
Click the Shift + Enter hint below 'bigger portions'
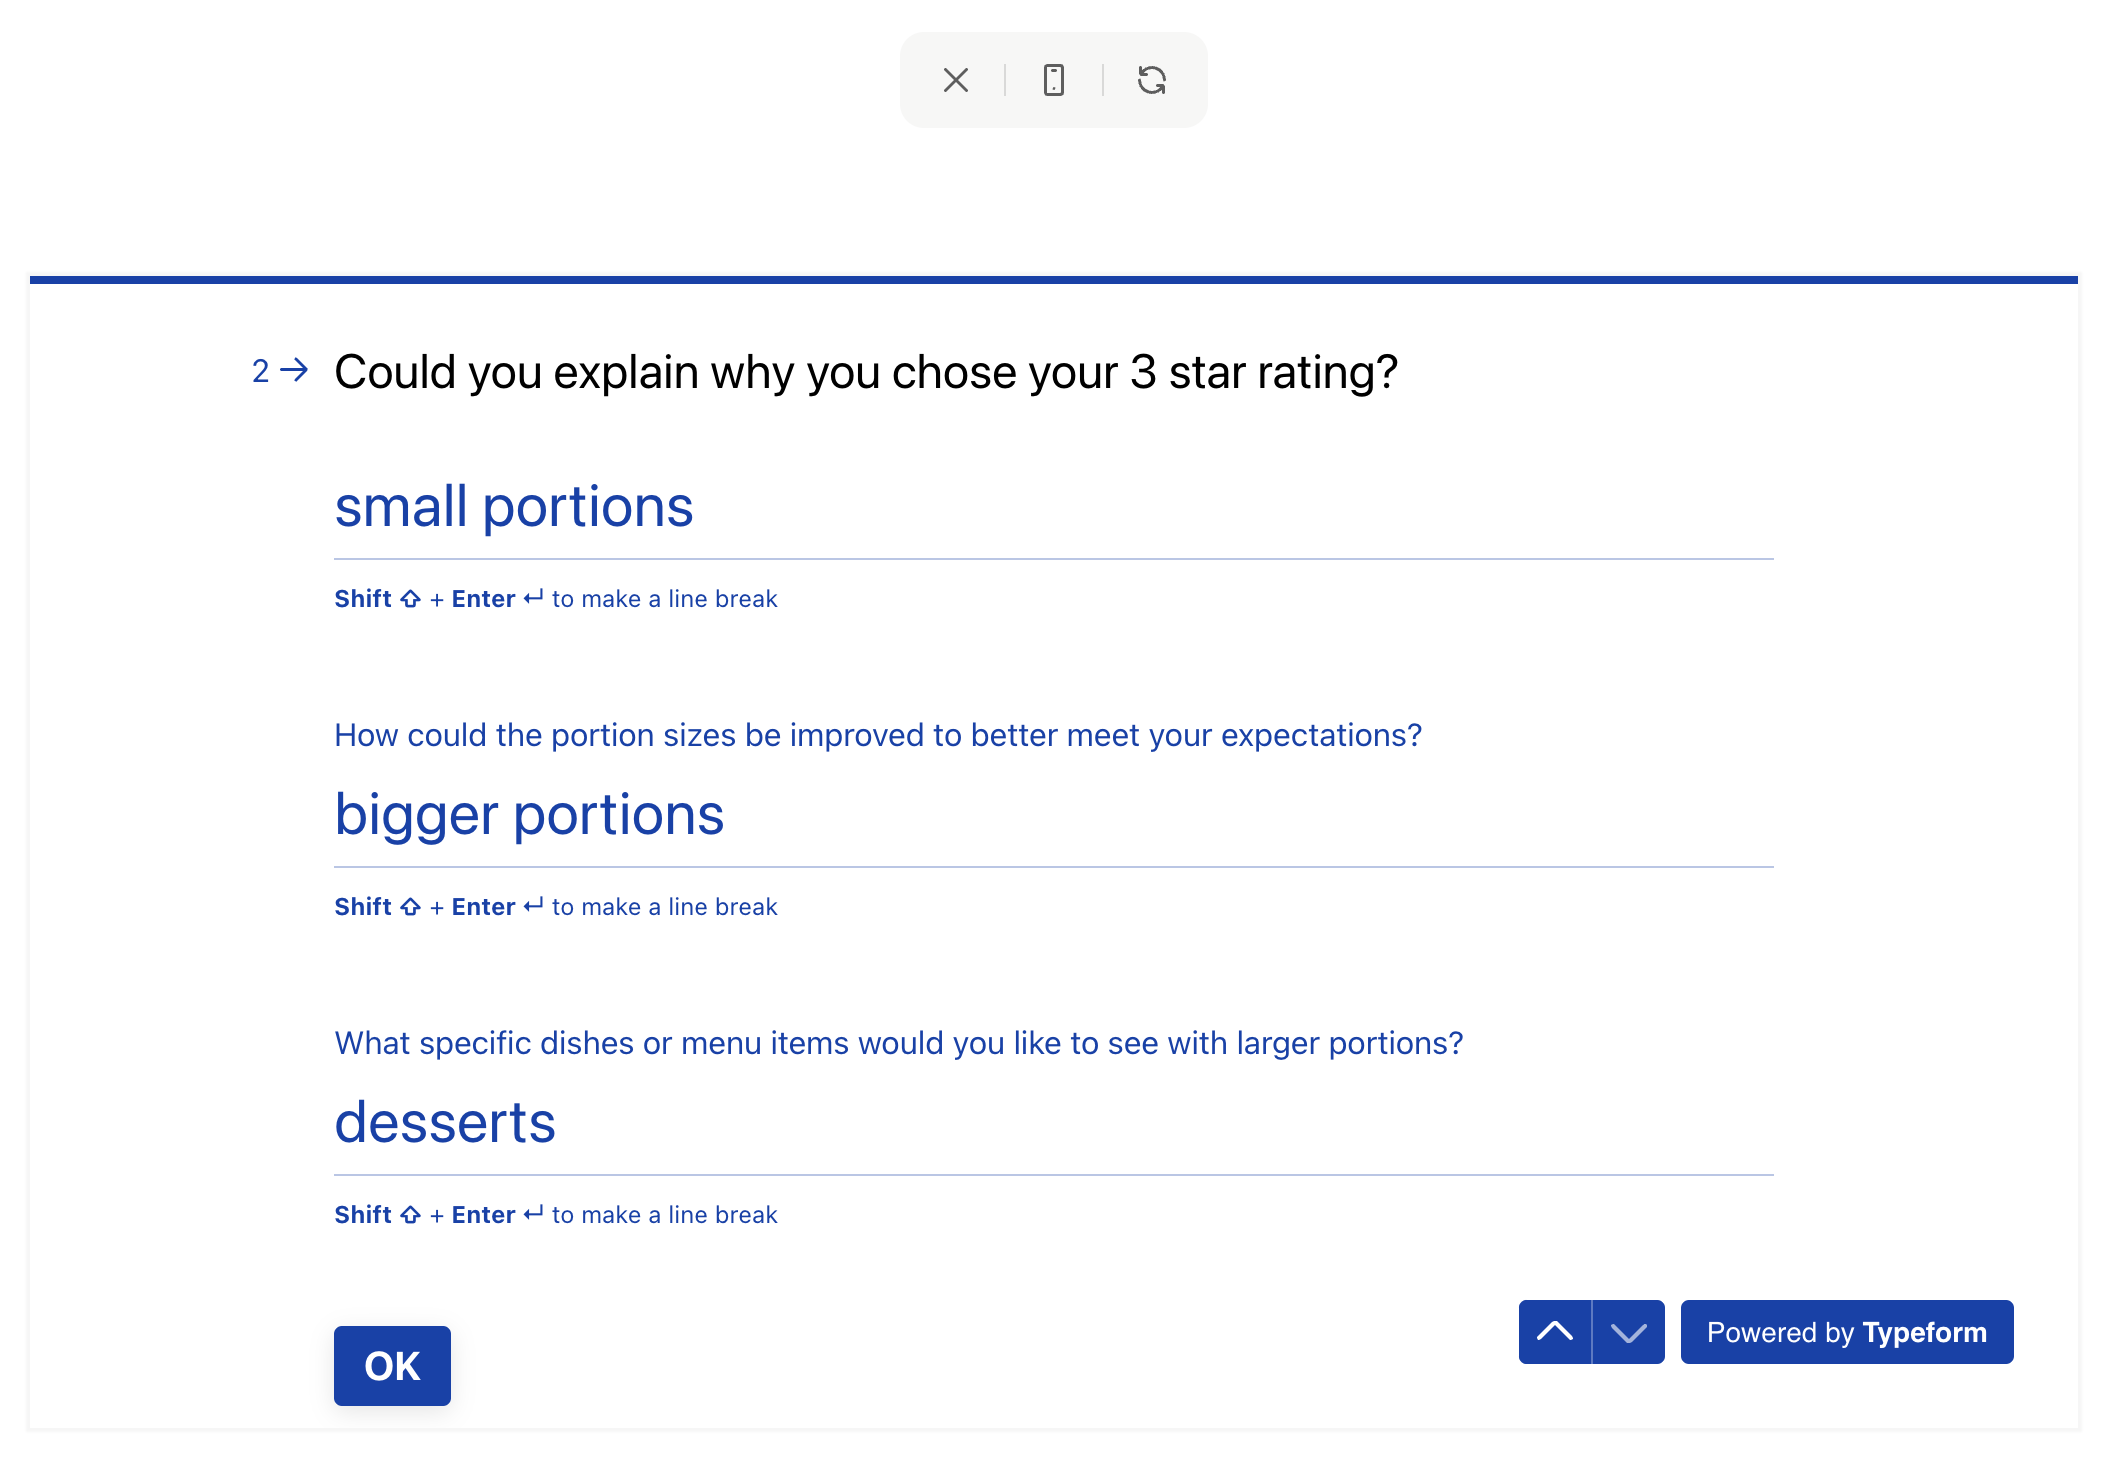tap(556, 907)
